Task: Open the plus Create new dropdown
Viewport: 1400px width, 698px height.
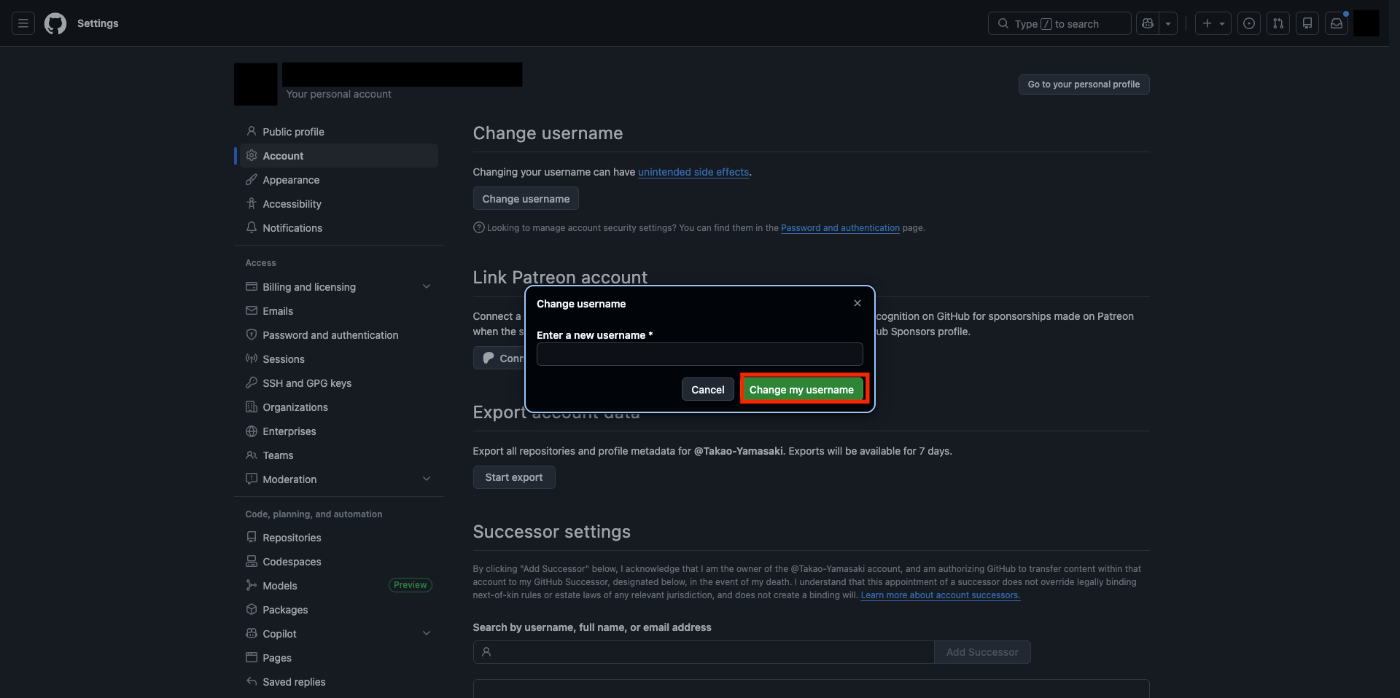Action: [x=1213, y=23]
